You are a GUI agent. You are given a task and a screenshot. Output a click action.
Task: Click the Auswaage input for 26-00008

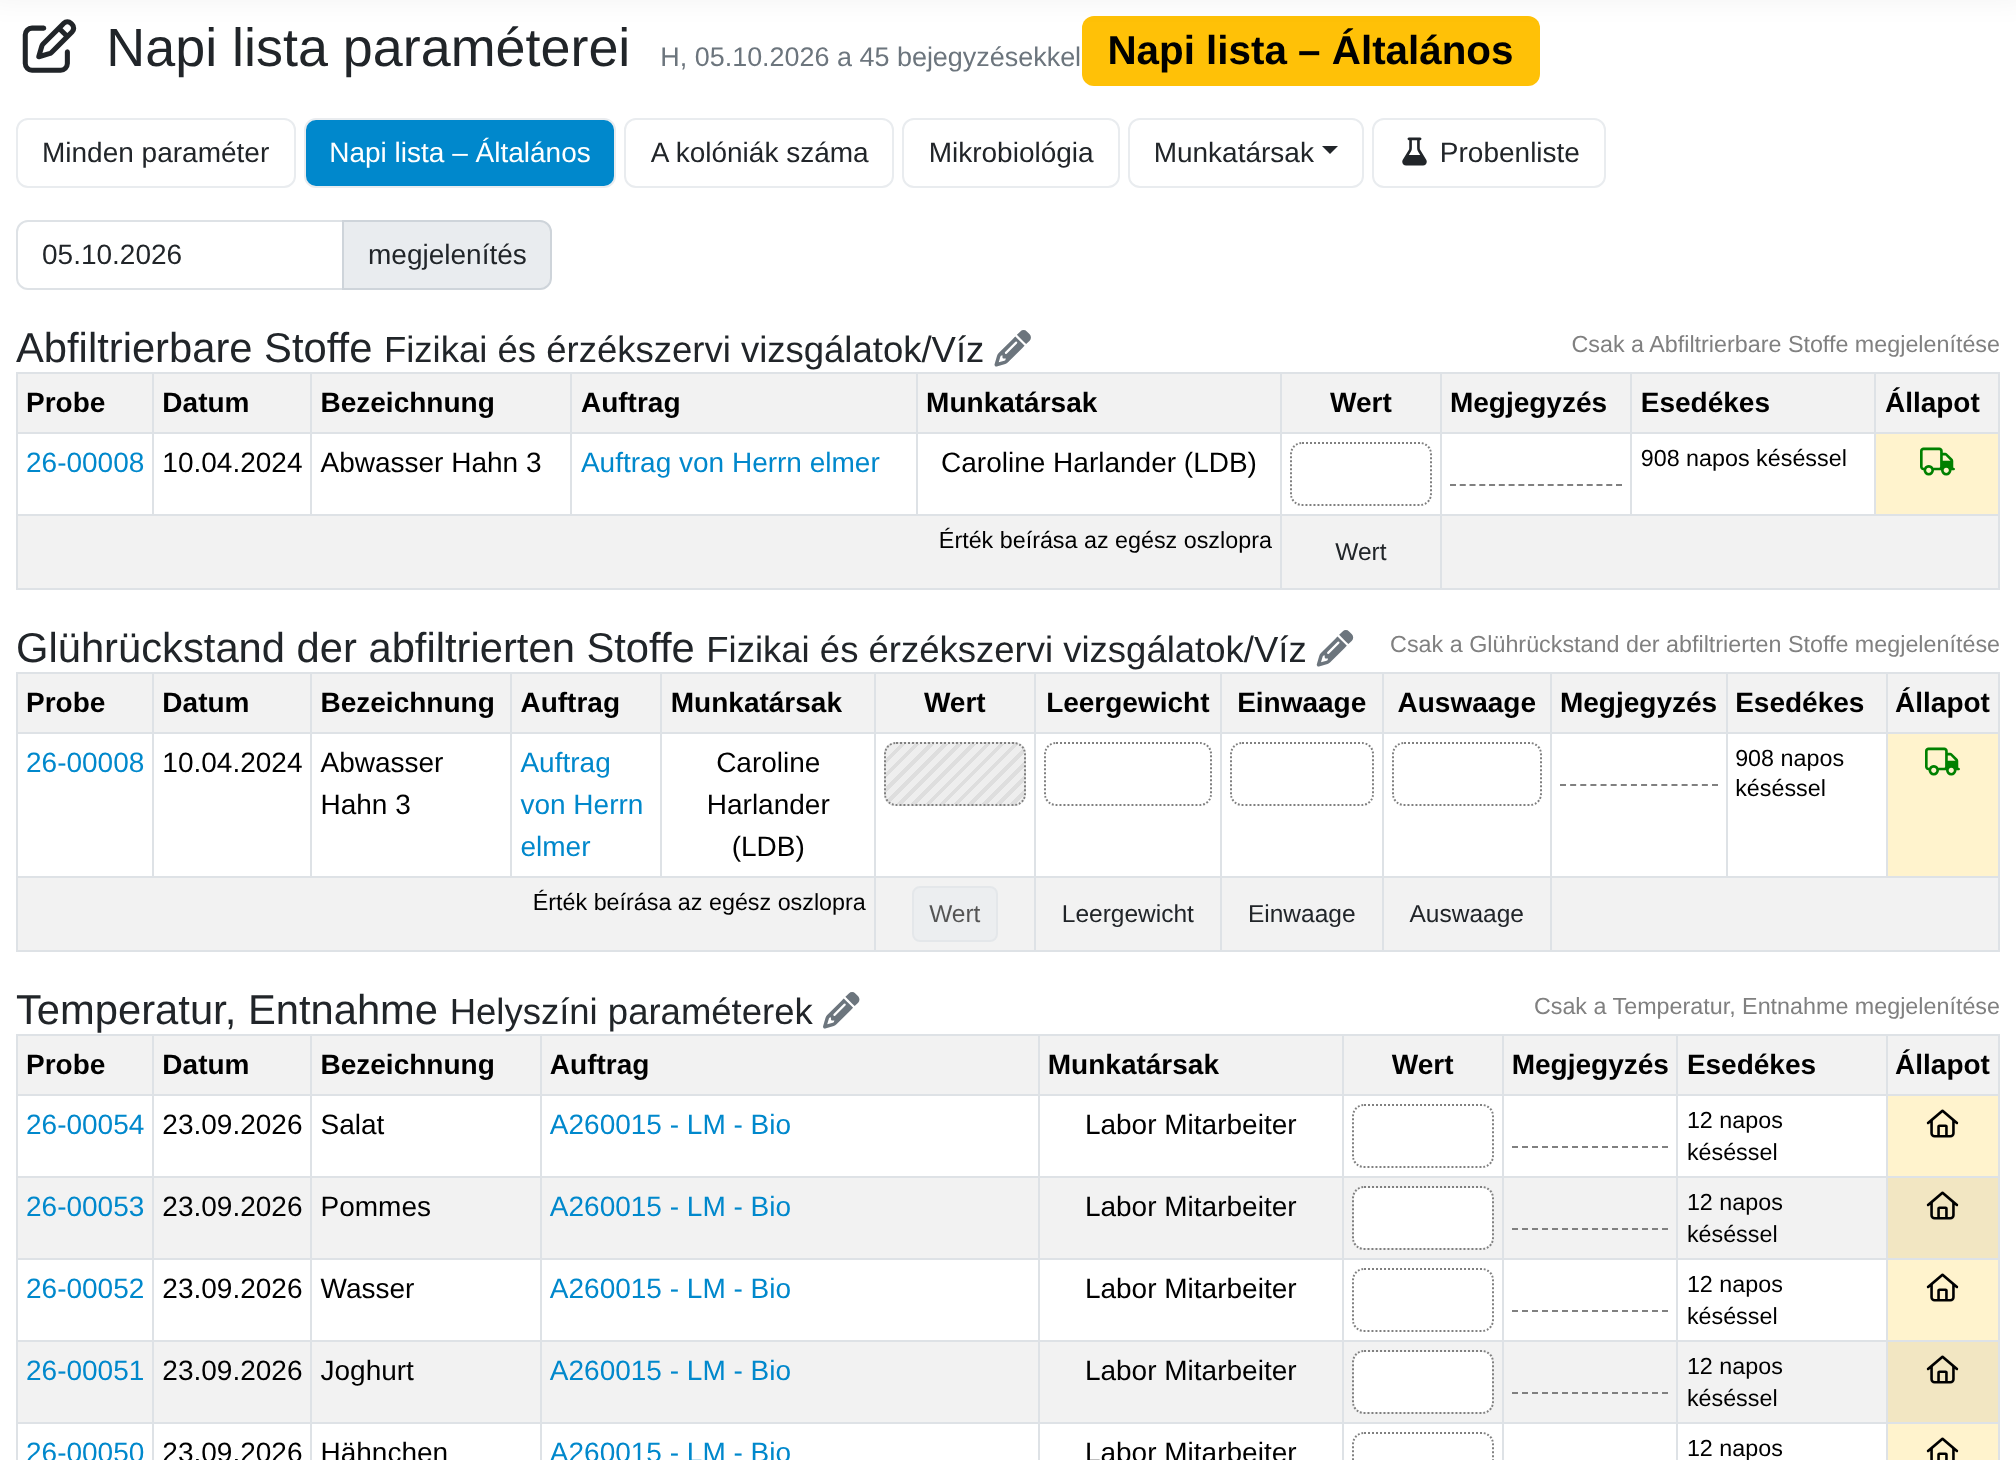[1466, 774]
